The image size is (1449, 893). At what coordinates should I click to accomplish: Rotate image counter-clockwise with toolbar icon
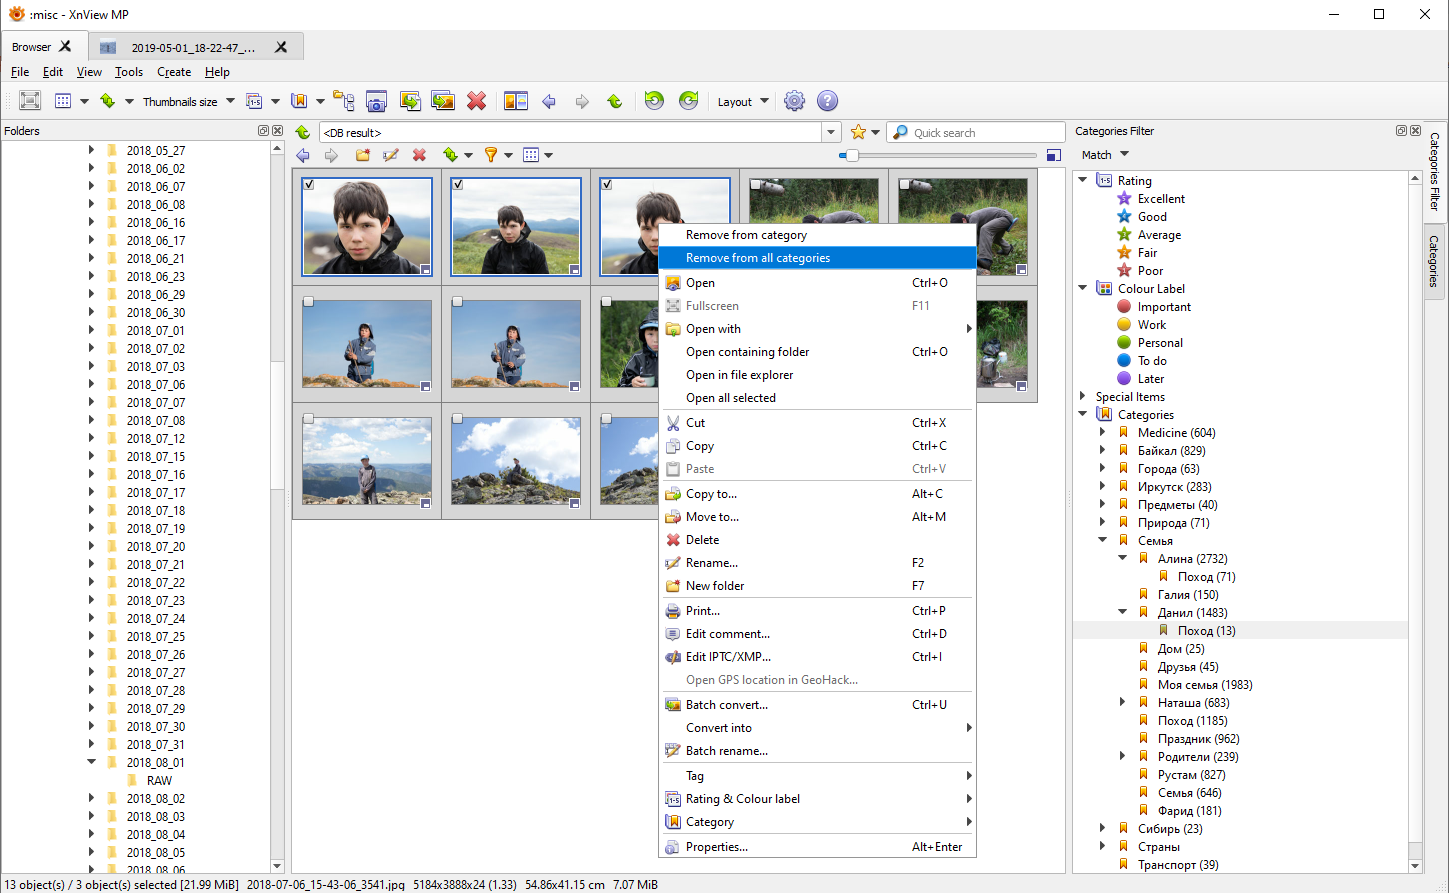(654, 101)
